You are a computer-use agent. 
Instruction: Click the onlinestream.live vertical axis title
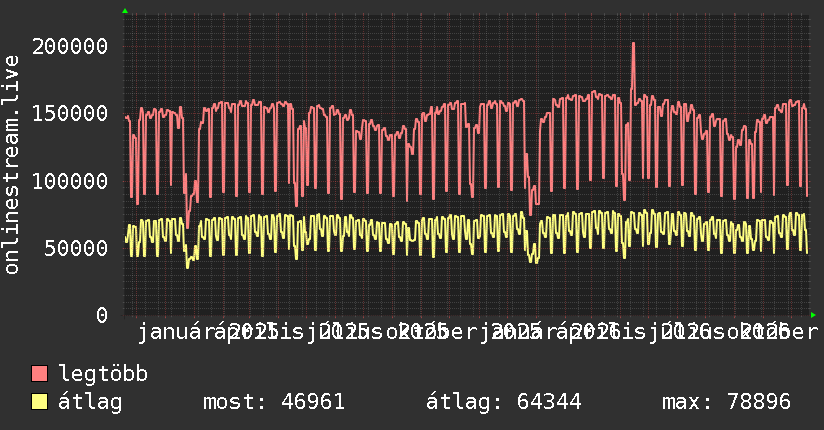tap(11, 165)
